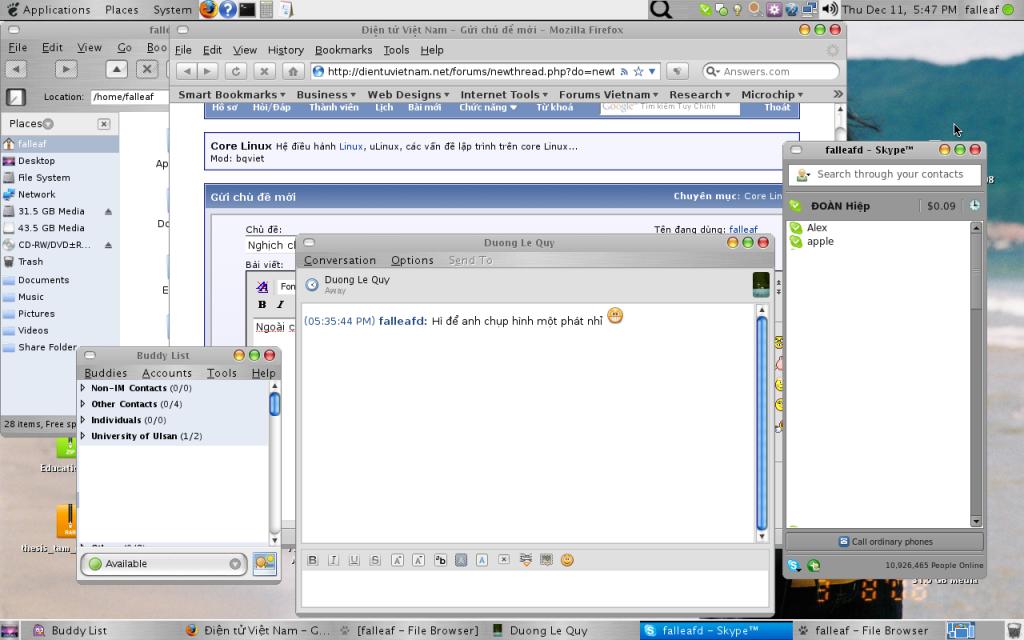The width and height of the screenshot is (1024, 640).
Task: Select apple contact in Skype
Action: click(x=820, y=241)
